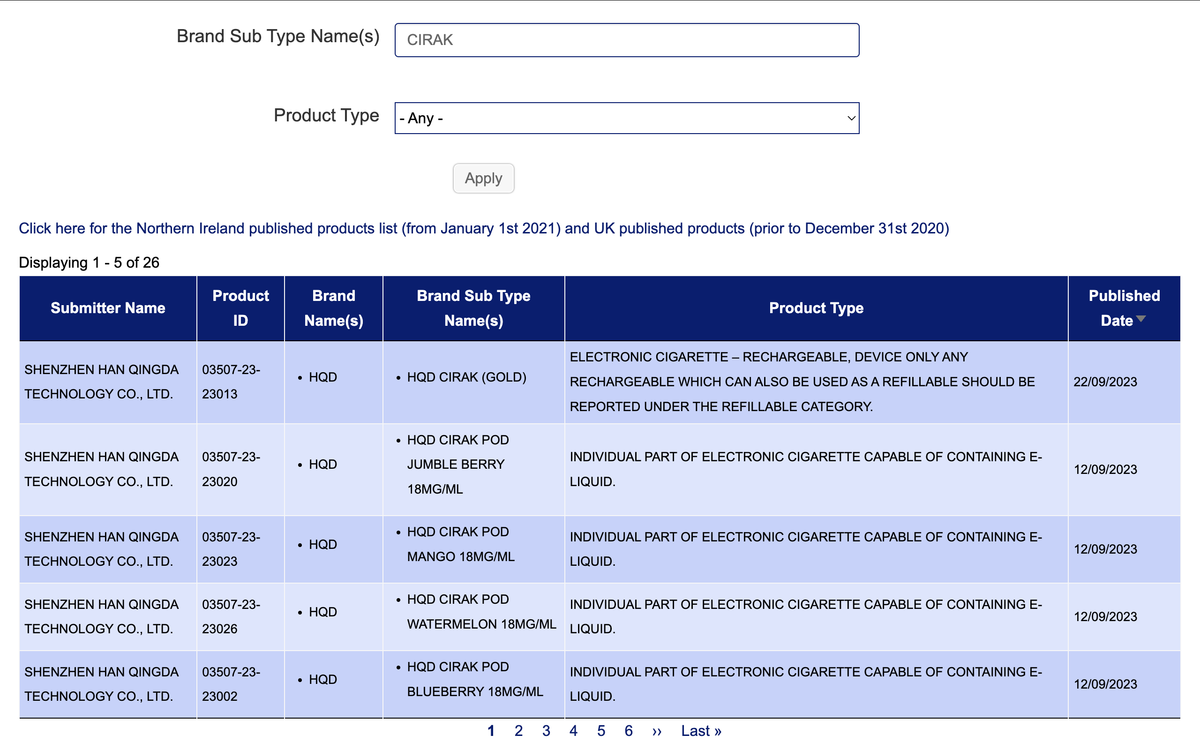The height and width of the screenshot is (750, 1200).
Task: Click the Apply button
Action: point(484,178)
